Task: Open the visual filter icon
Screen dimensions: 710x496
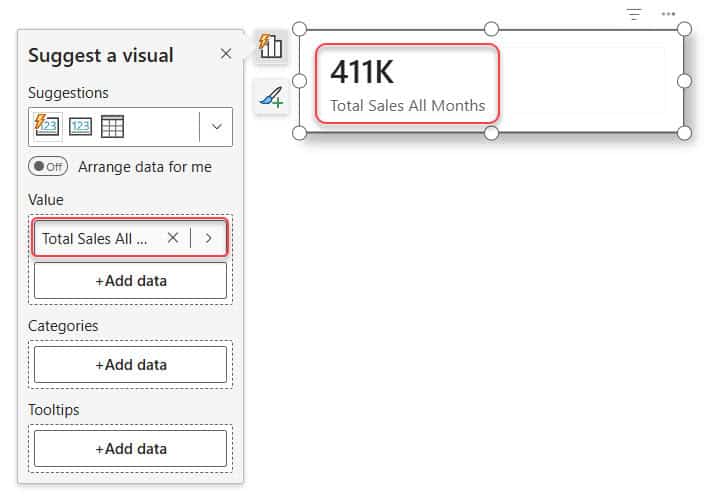Action: (634, 14)
